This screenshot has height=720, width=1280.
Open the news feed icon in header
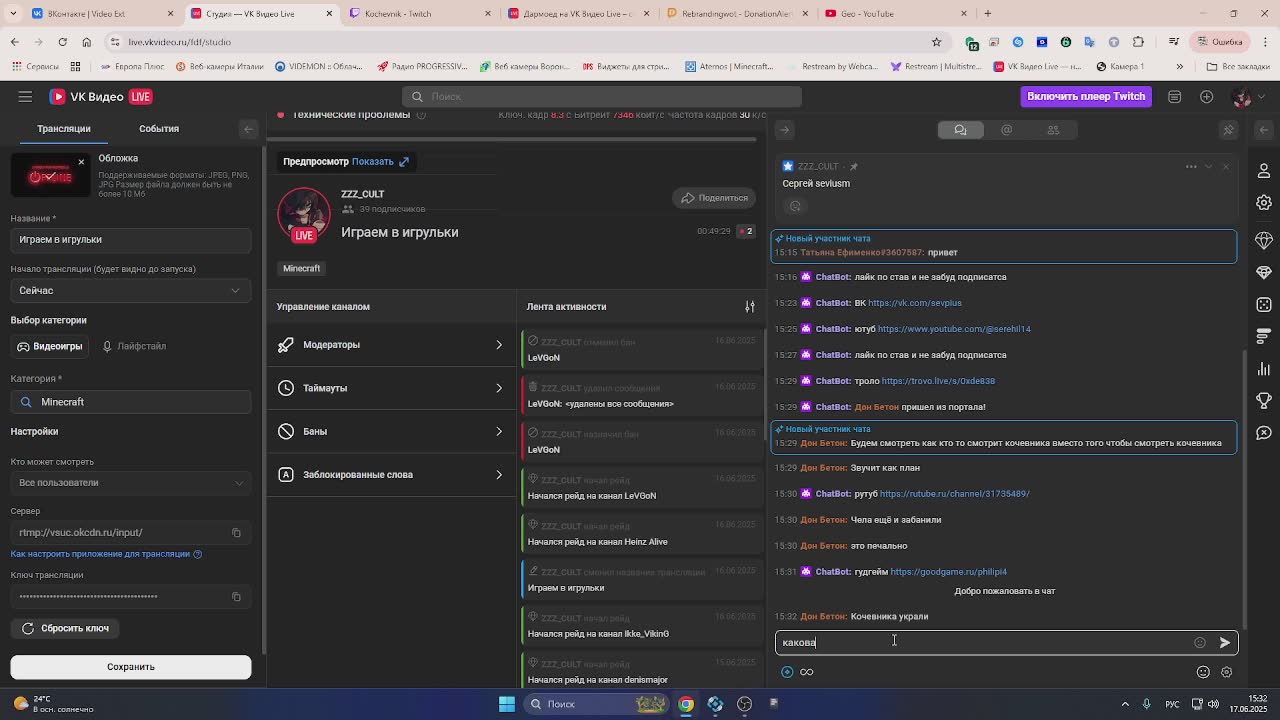point(1175,96)
